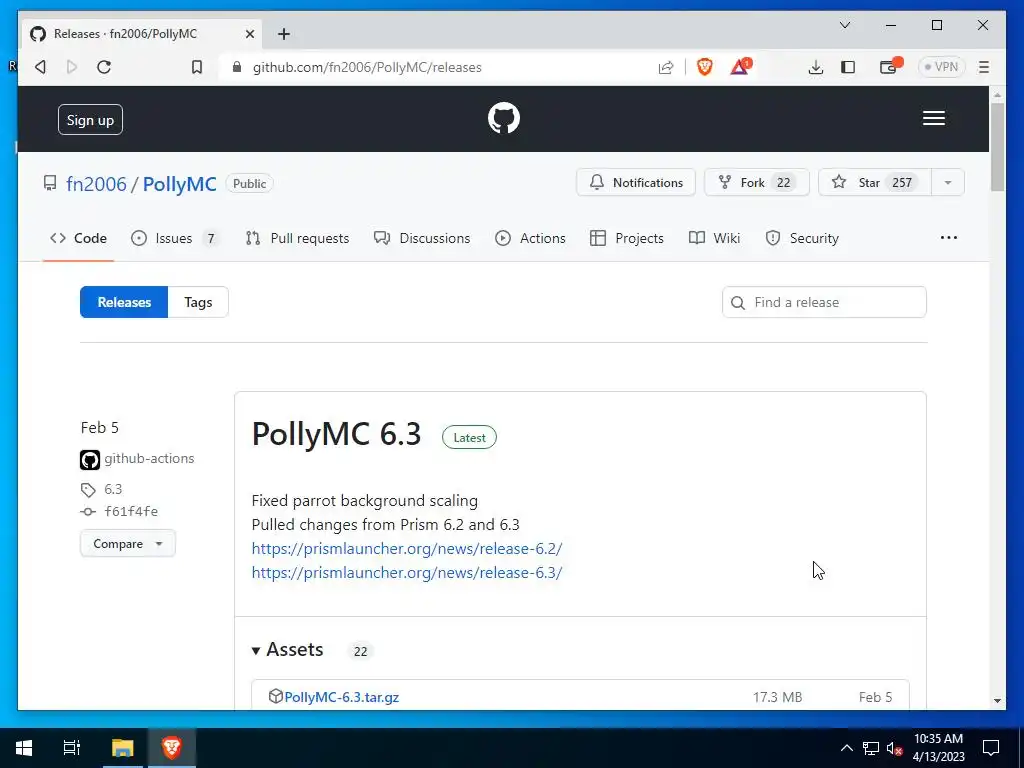Open the prismlauncher release-6.3 link
The width and height of the screenshot is (1024, 768).
coord(407,573)
